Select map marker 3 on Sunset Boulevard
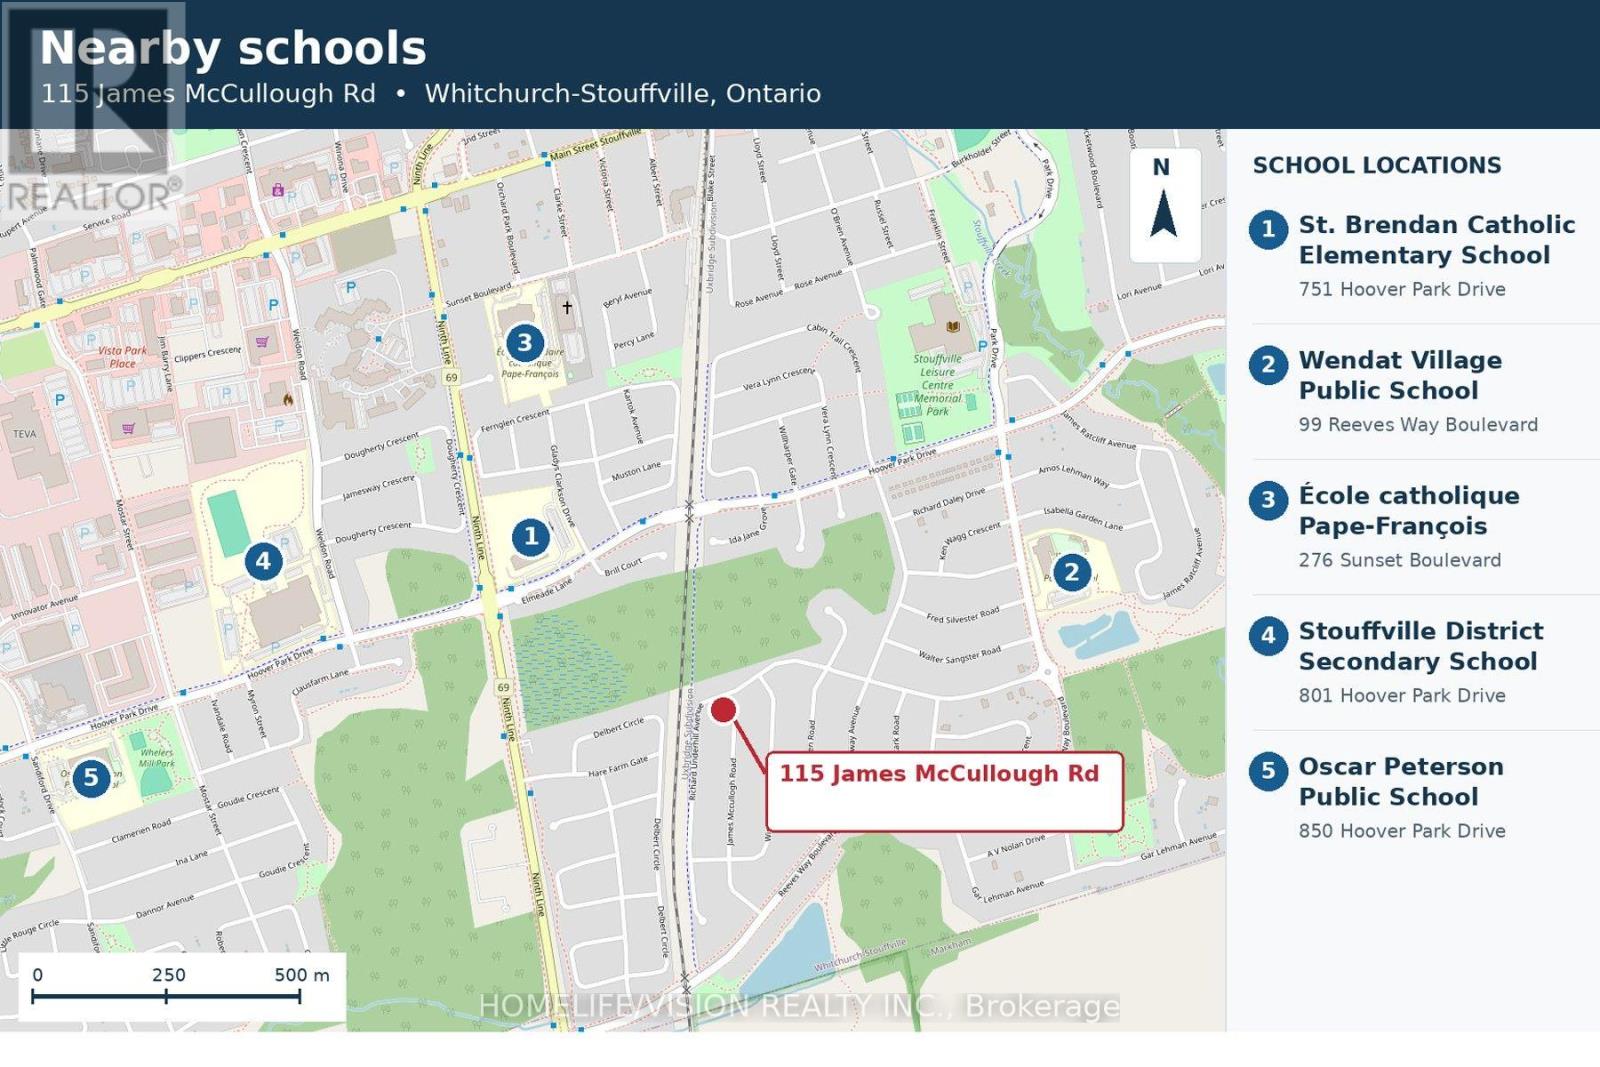This screenshot has height=1067, width=1600. pos(524,343)
